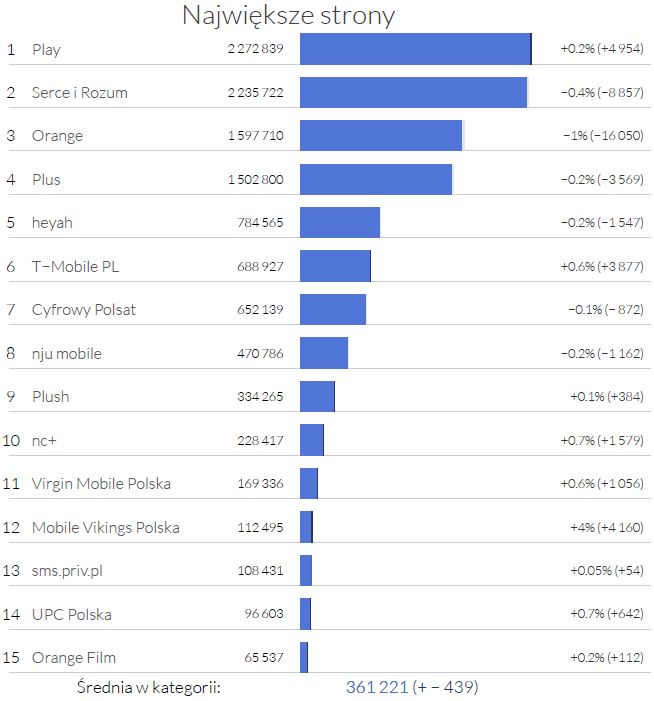Open the Plus page link

pos(46,180)
